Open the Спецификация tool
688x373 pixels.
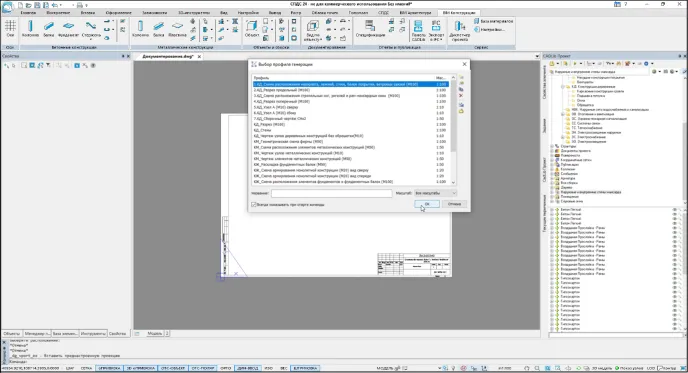[370, 29]
